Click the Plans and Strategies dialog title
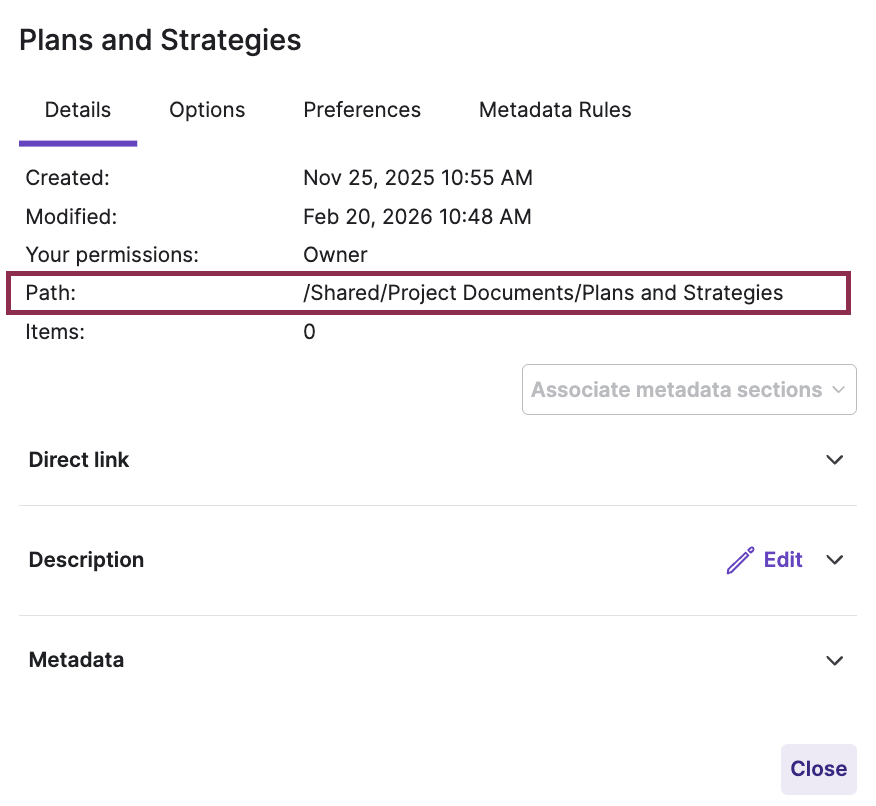The image size is (876, 806). click(160, 40)
